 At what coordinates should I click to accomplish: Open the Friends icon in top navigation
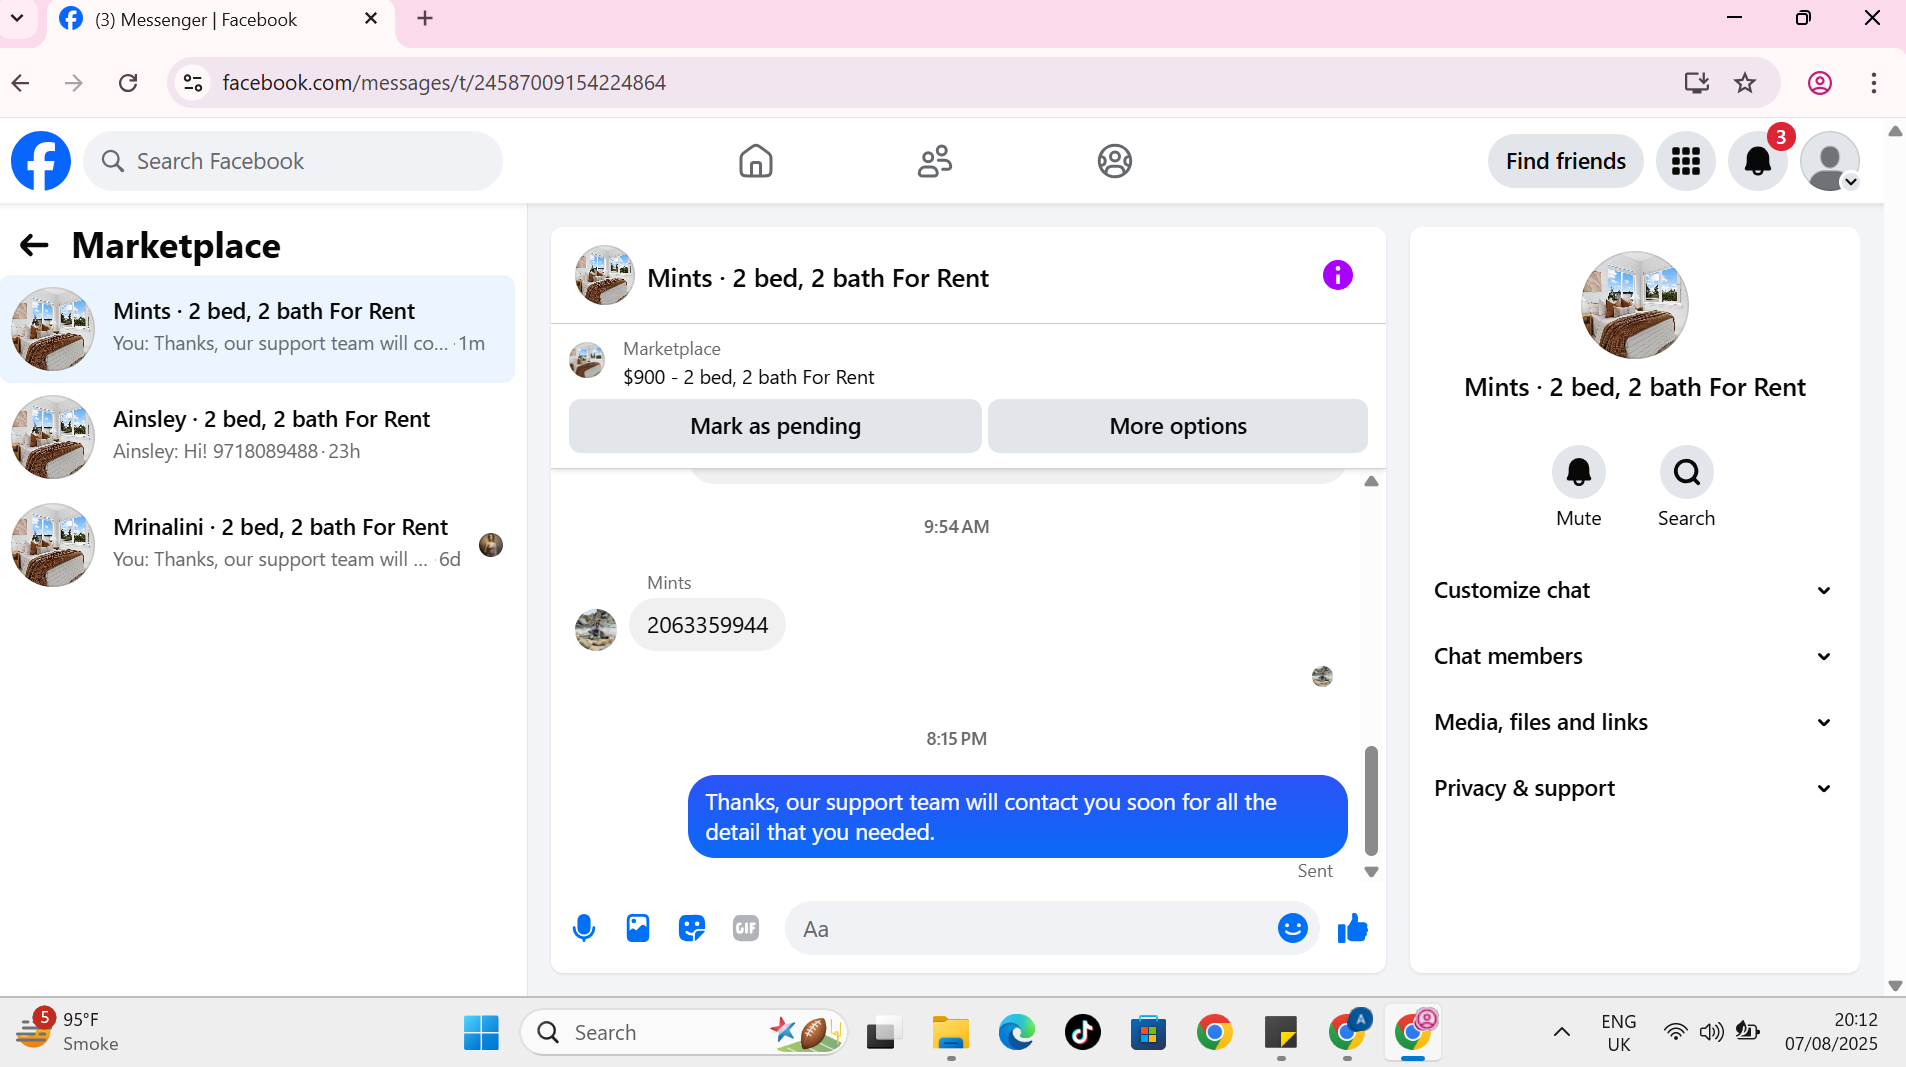935,161
